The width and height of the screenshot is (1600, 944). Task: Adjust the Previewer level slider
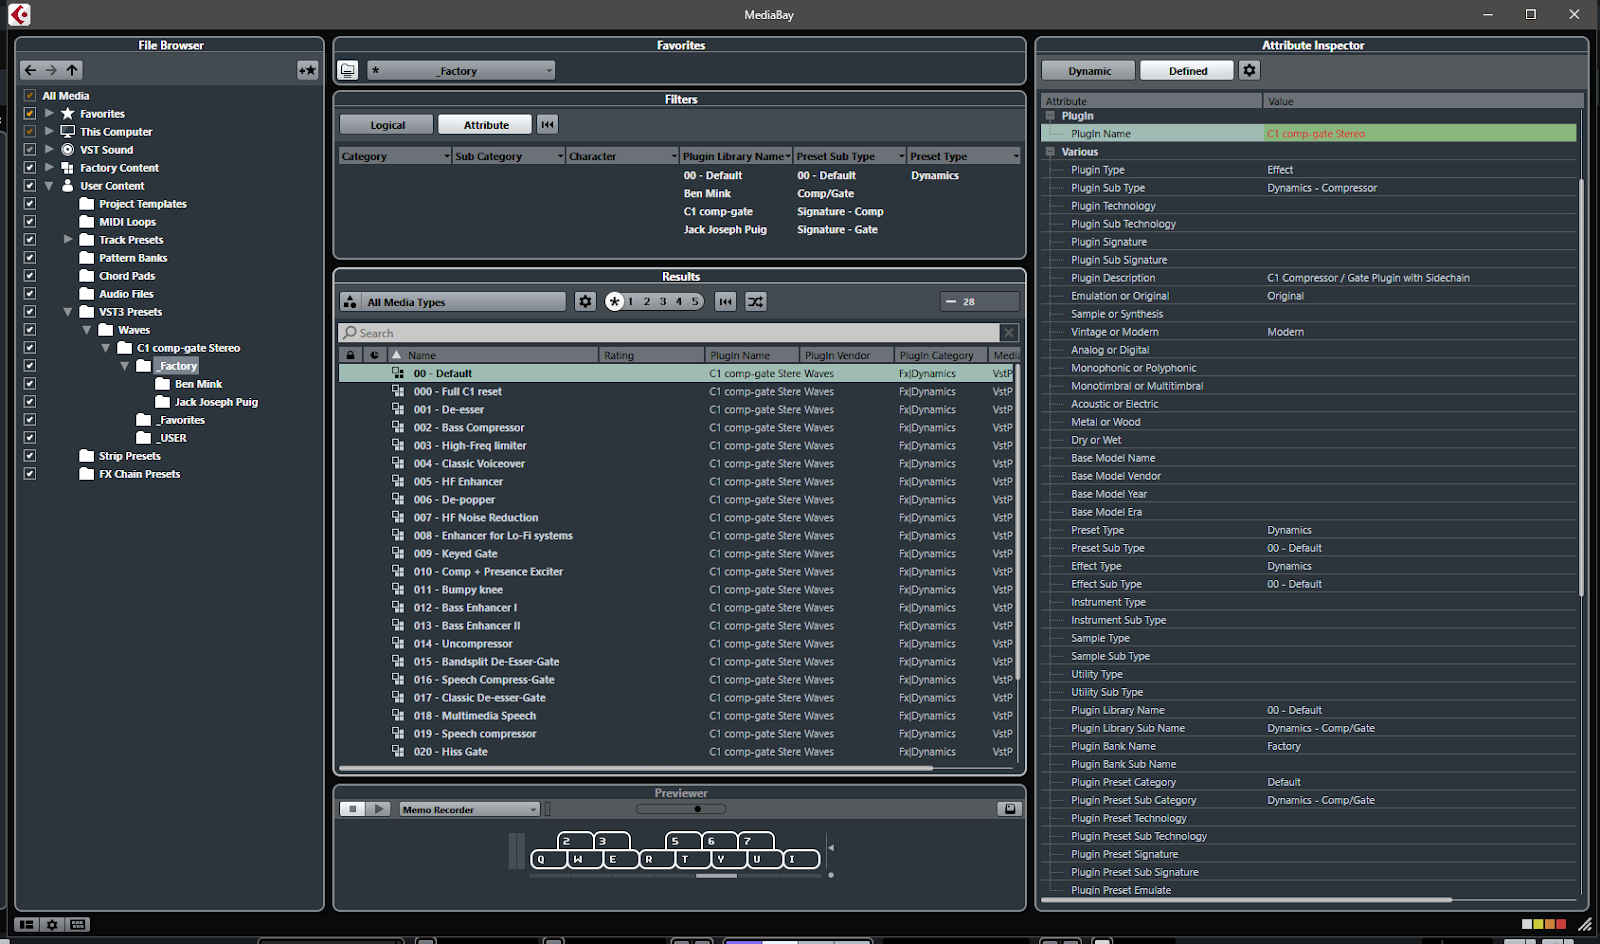[681, 809]
